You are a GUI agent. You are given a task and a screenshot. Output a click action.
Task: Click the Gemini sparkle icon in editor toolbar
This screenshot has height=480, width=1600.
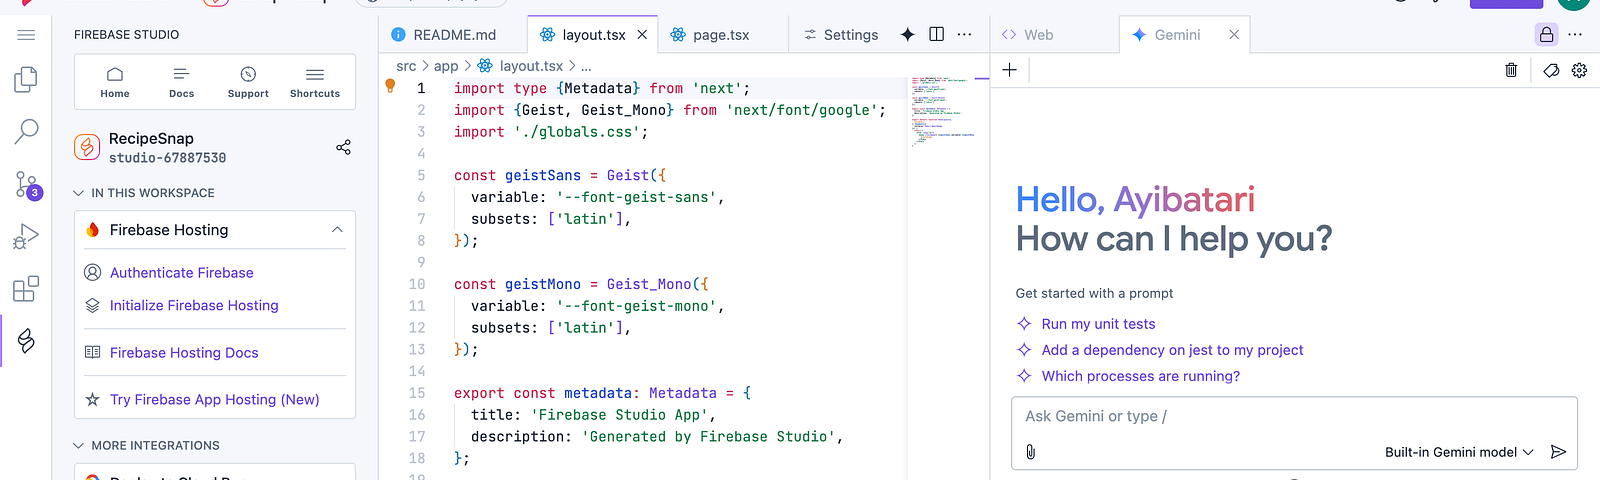[x=907, y=34]
